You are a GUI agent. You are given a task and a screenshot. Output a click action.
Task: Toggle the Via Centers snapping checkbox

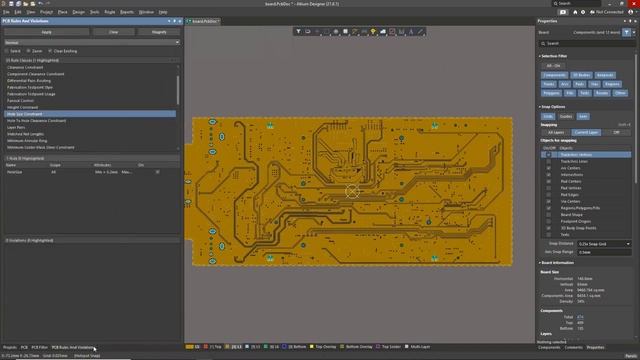coord(549,202)
